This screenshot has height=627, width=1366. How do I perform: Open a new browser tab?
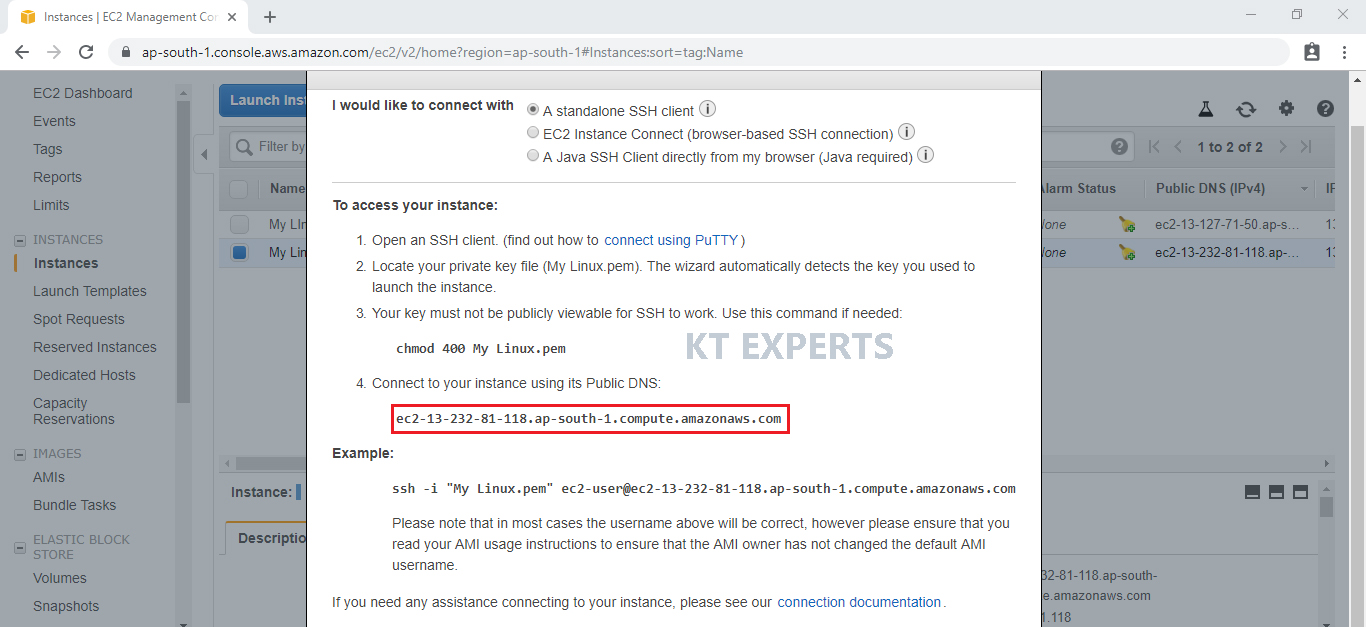pos(270,17)
